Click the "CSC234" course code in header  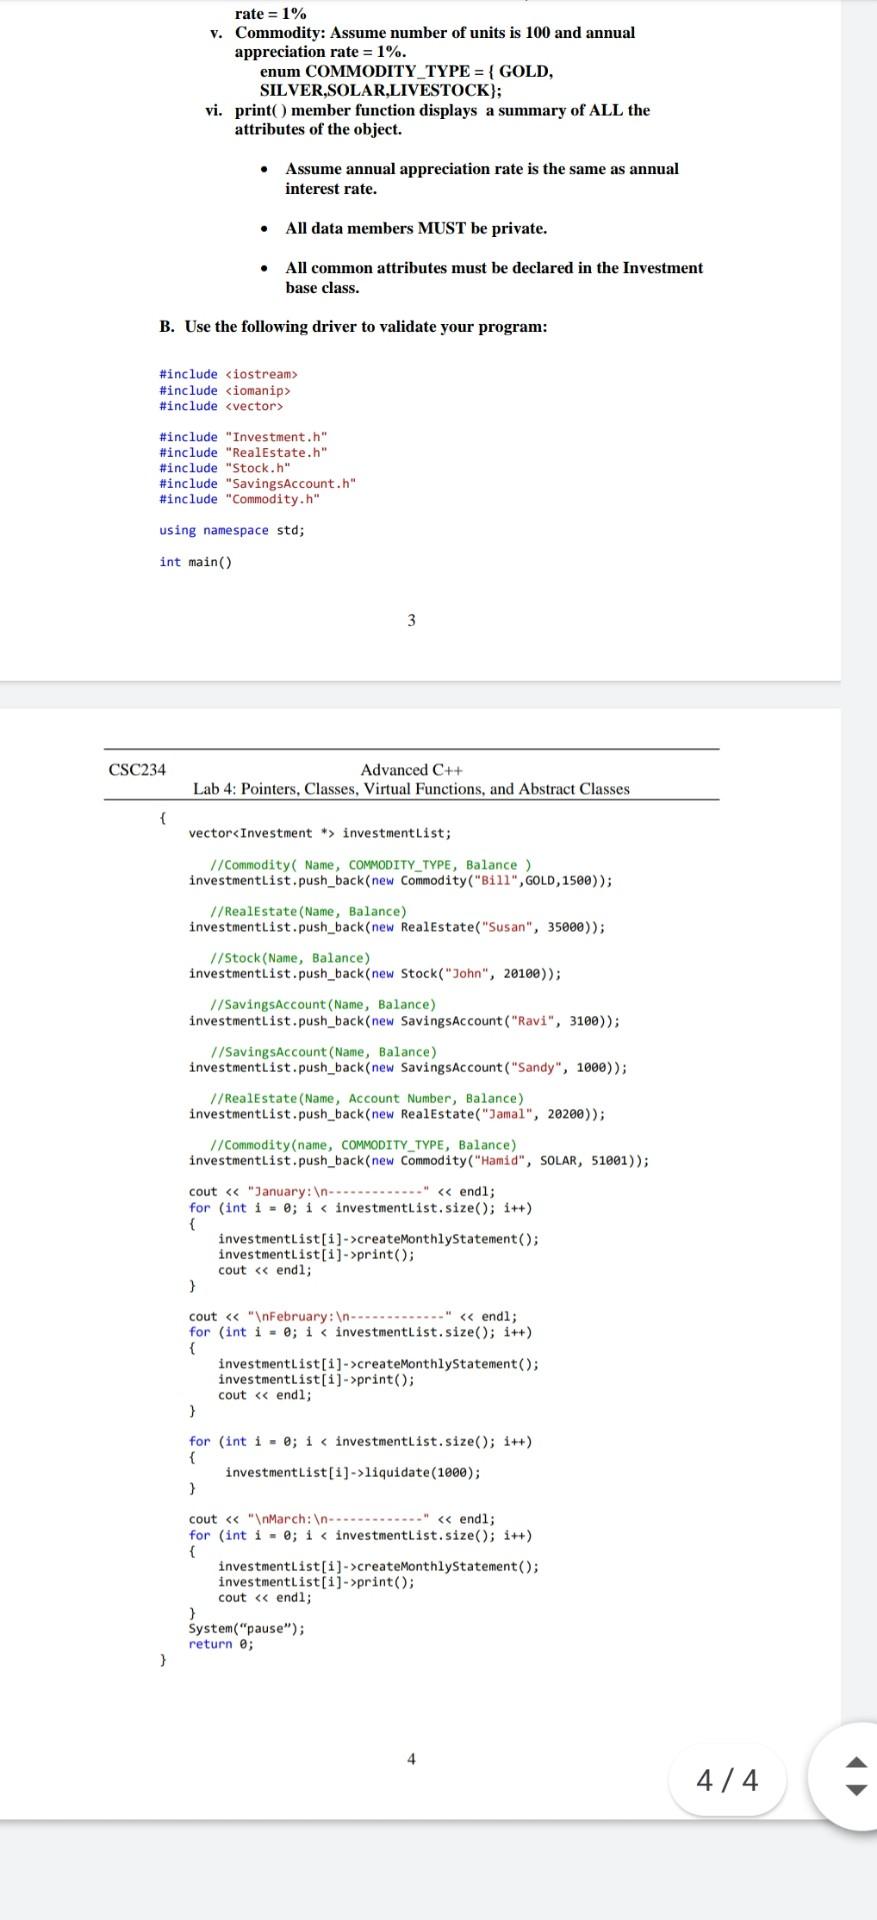point(137,770)
